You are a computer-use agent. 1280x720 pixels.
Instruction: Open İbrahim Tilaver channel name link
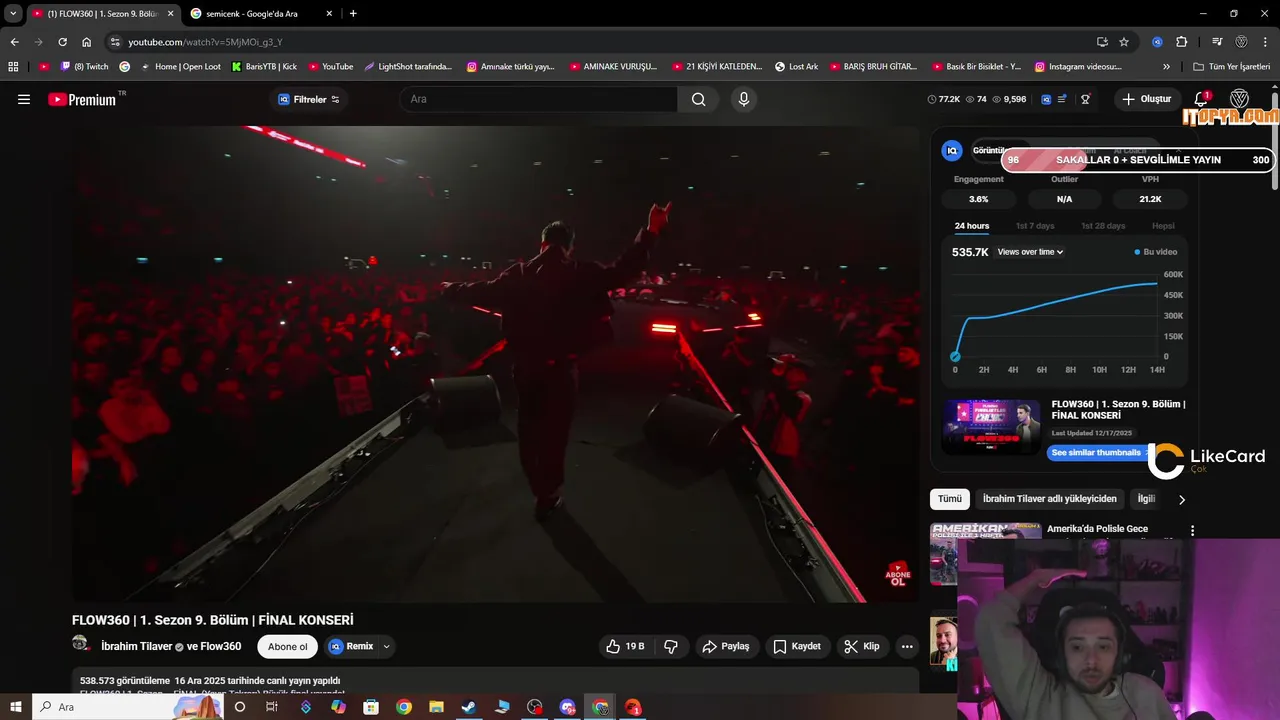(137, 647)
